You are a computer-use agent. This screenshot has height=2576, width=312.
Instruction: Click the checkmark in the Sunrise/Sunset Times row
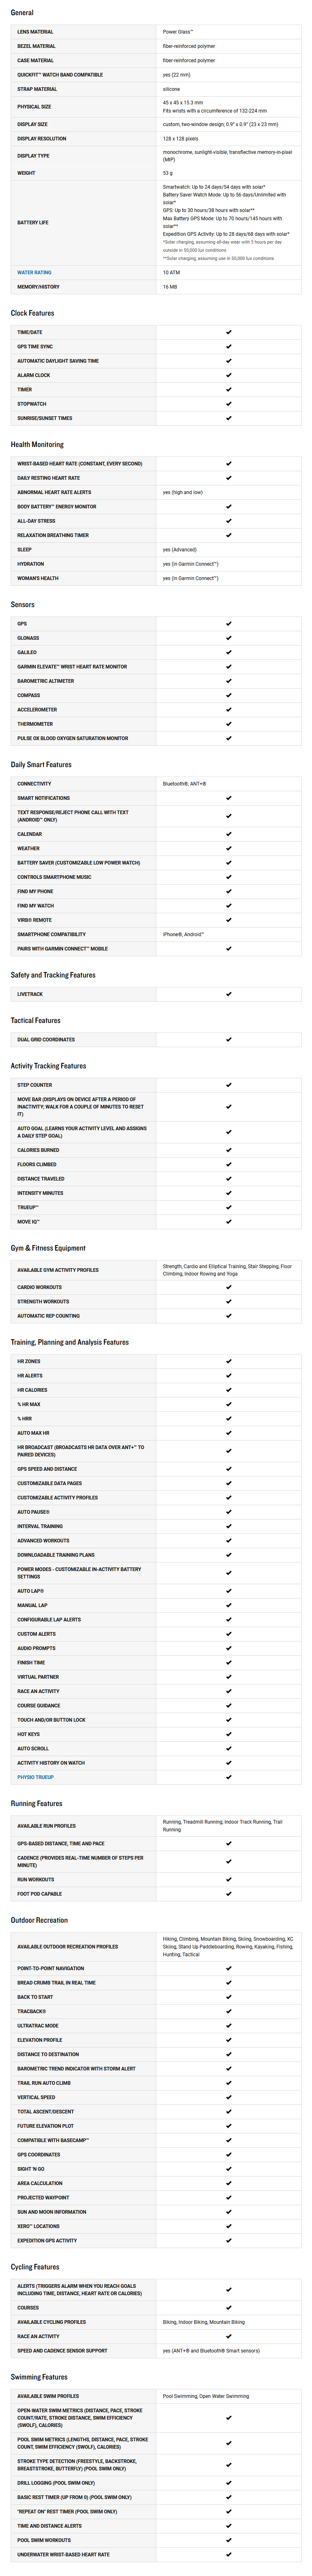pos(228,418)
